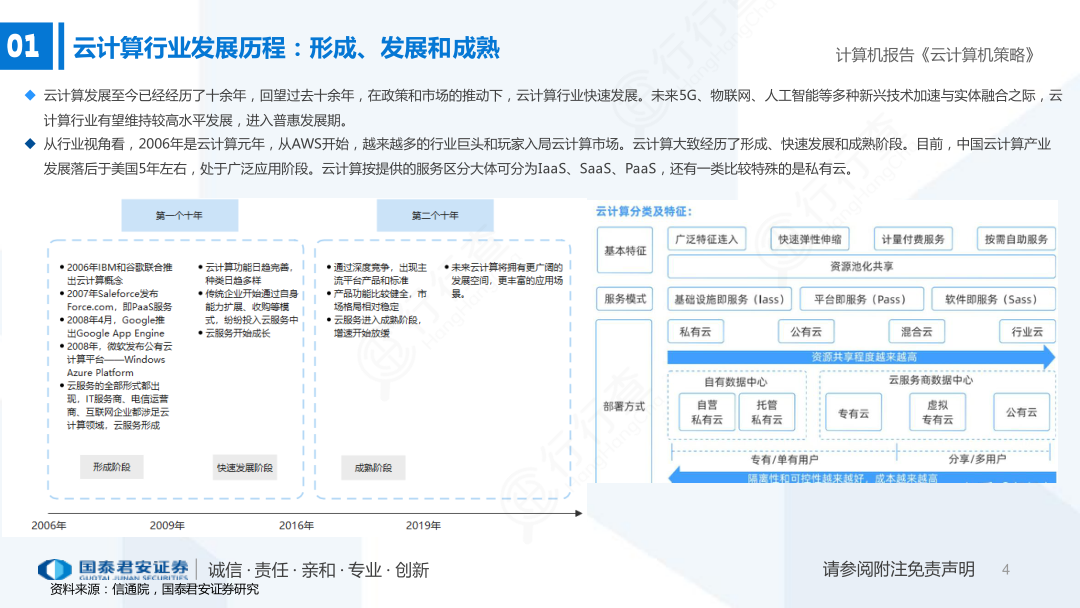Click bullet text 2006年IBM和谷歌联合推出云计算概念
This screenshot has width=1080, height=608.
(x=119, y=273)
